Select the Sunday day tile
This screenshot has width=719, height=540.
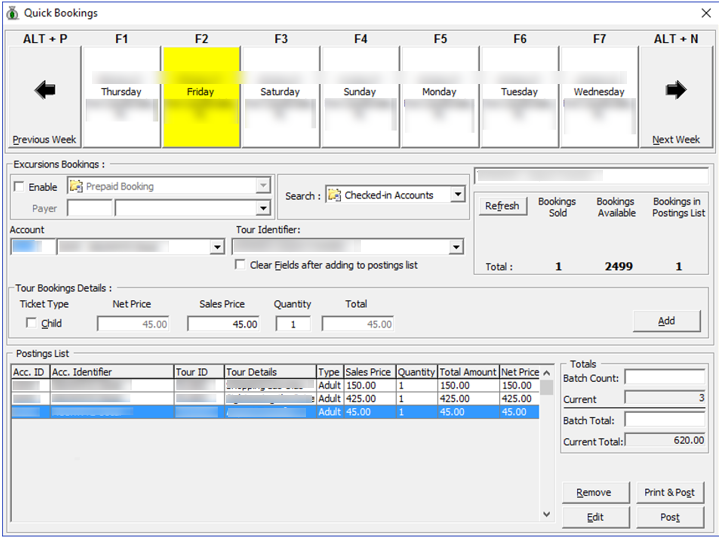click(x=360, y=96)
